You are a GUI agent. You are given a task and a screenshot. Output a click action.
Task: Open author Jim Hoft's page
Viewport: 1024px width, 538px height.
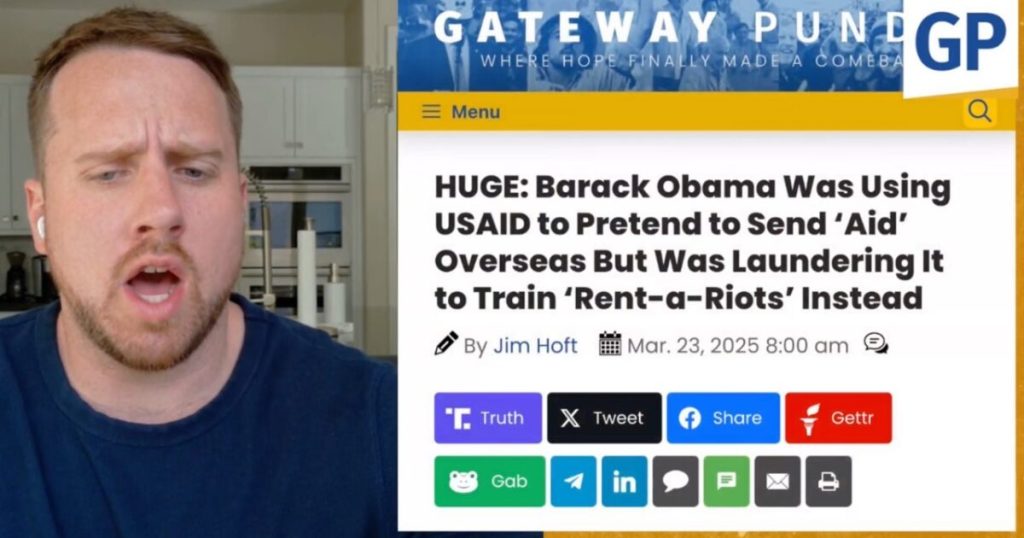[x=535, y=345]
